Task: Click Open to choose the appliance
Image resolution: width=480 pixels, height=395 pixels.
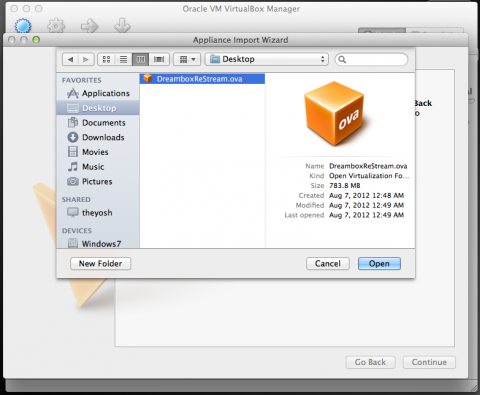Action: pos(379,264)
